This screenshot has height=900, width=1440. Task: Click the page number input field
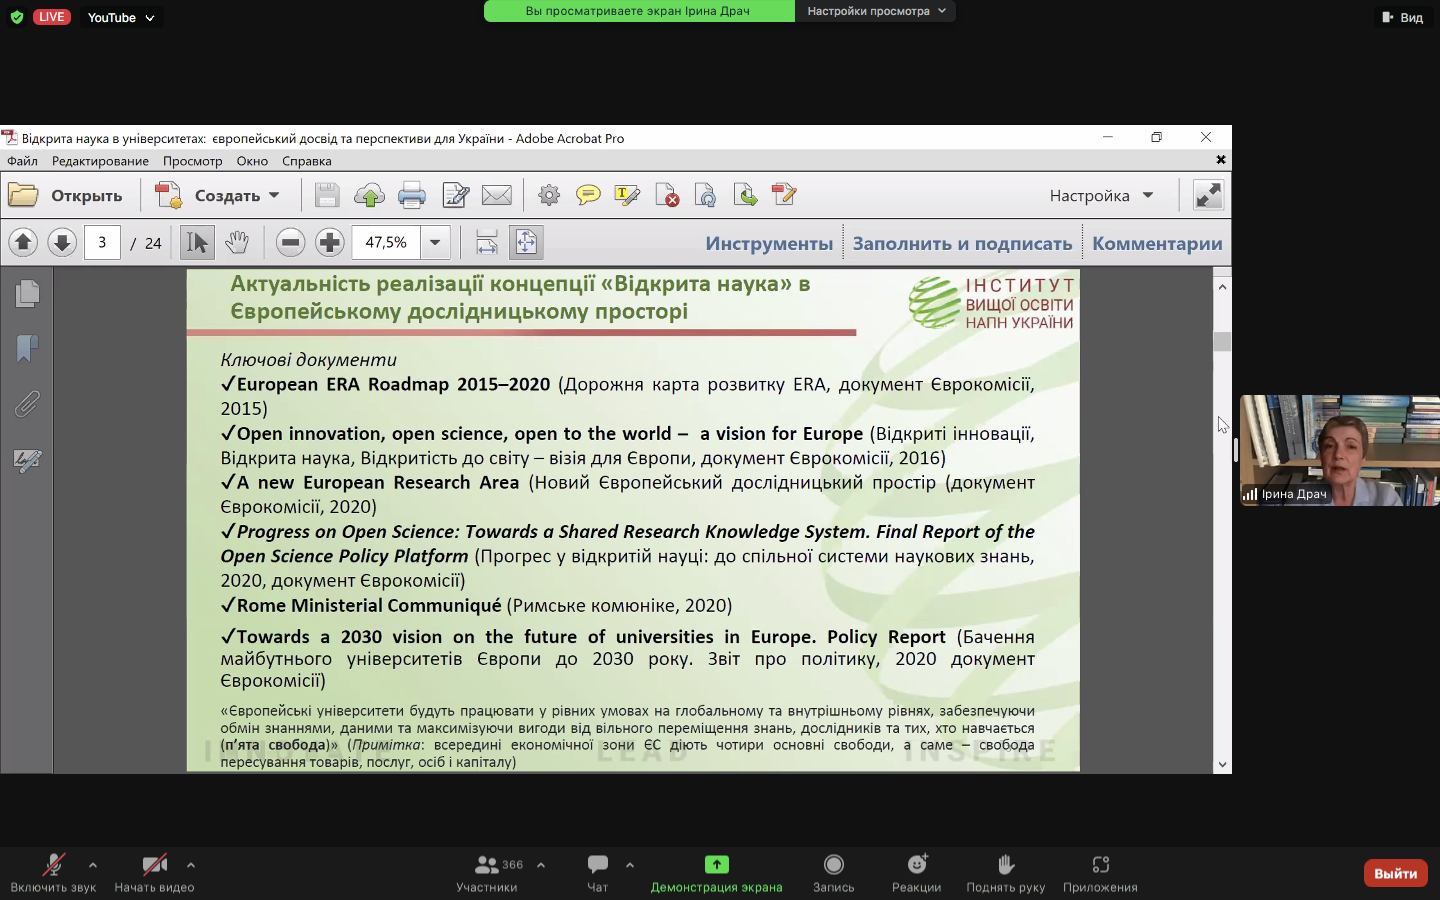(x=102, y=242)
